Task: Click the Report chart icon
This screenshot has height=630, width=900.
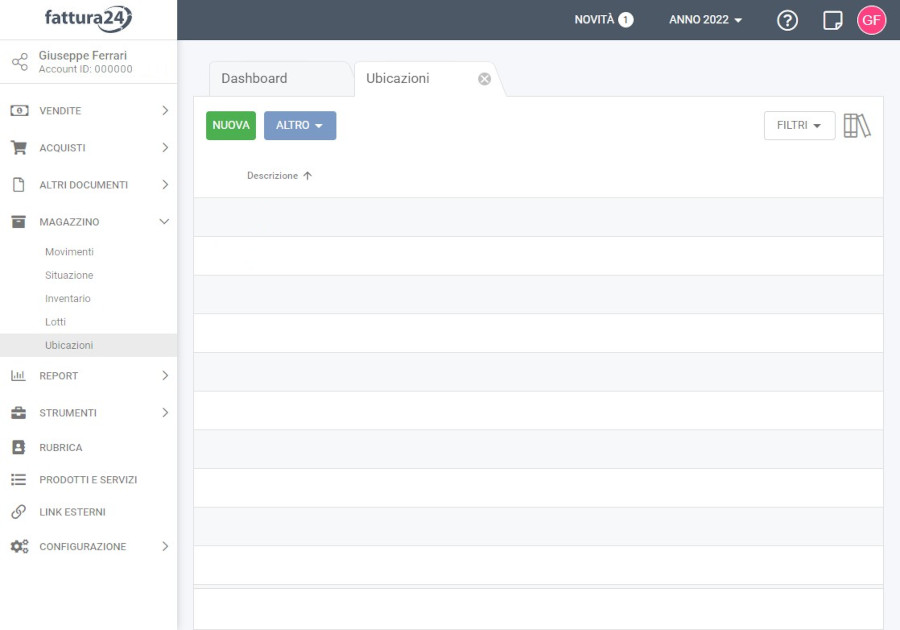Action: tap(18, 376)
